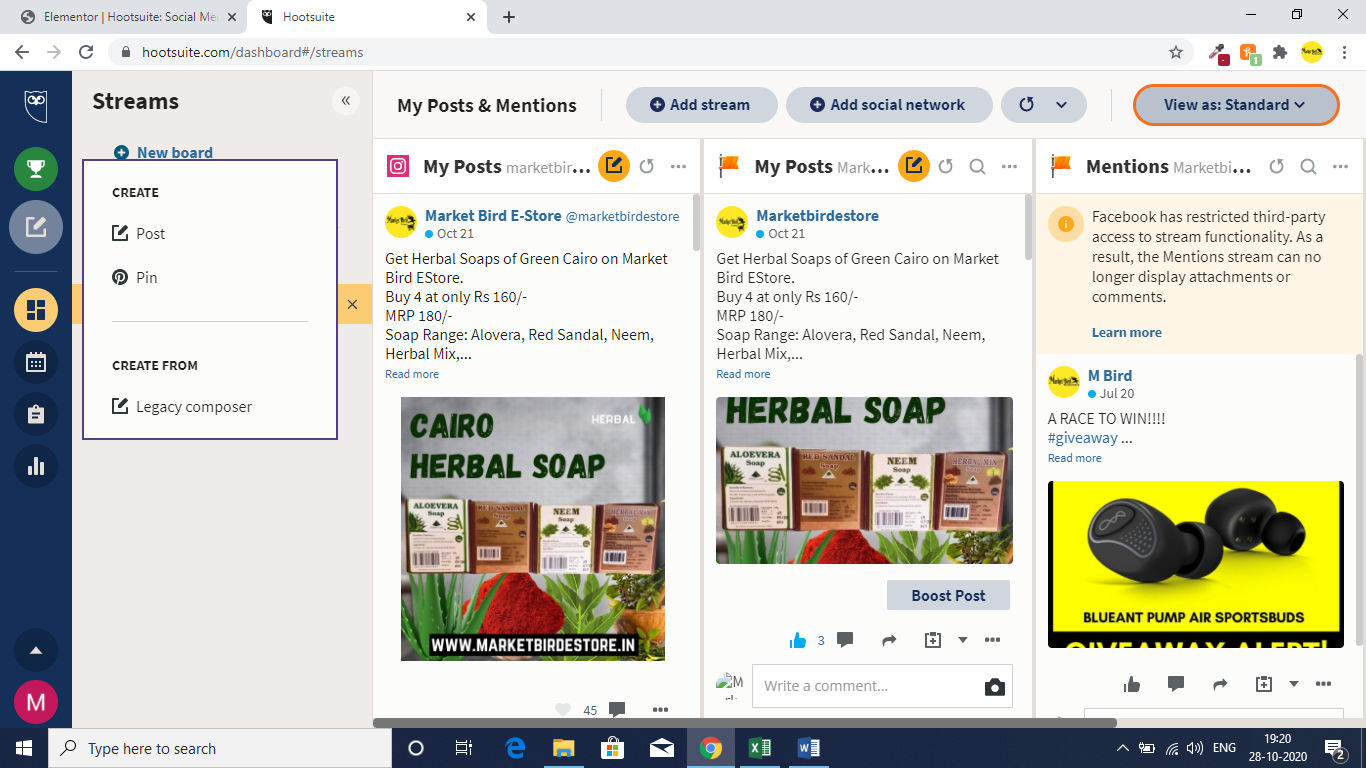
Task: Click the Hootsuite owl logo
Action: (x=36, y=105)
